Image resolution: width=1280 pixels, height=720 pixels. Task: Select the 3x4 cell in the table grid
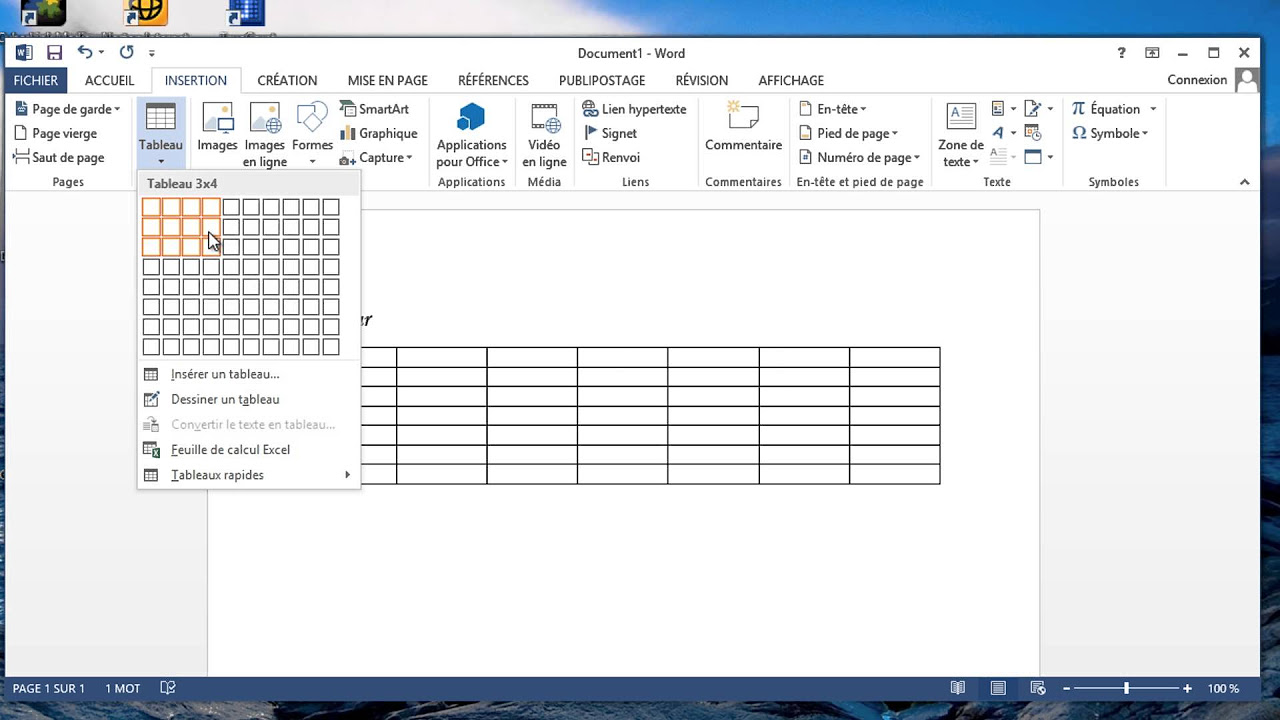coord(211,247)
